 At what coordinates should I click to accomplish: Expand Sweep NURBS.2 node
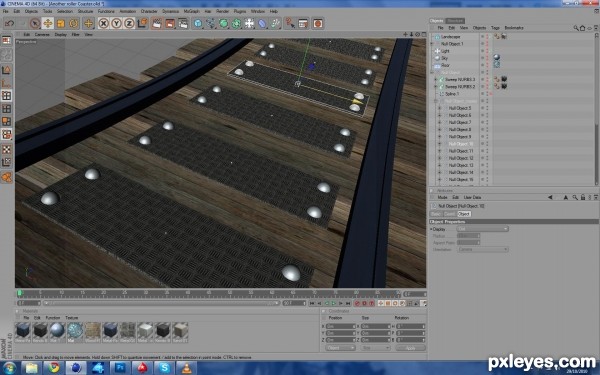435,87
